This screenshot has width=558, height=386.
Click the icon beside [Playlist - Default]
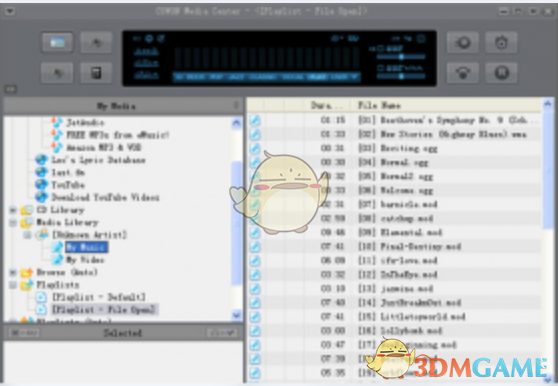coord(41,297)
